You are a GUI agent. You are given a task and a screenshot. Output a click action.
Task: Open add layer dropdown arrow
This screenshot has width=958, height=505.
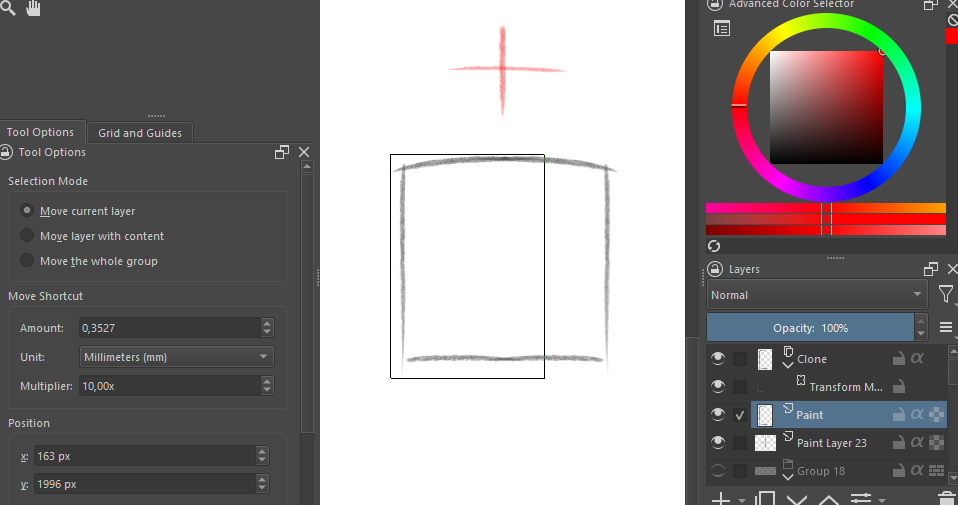click(x=742, y=501)
